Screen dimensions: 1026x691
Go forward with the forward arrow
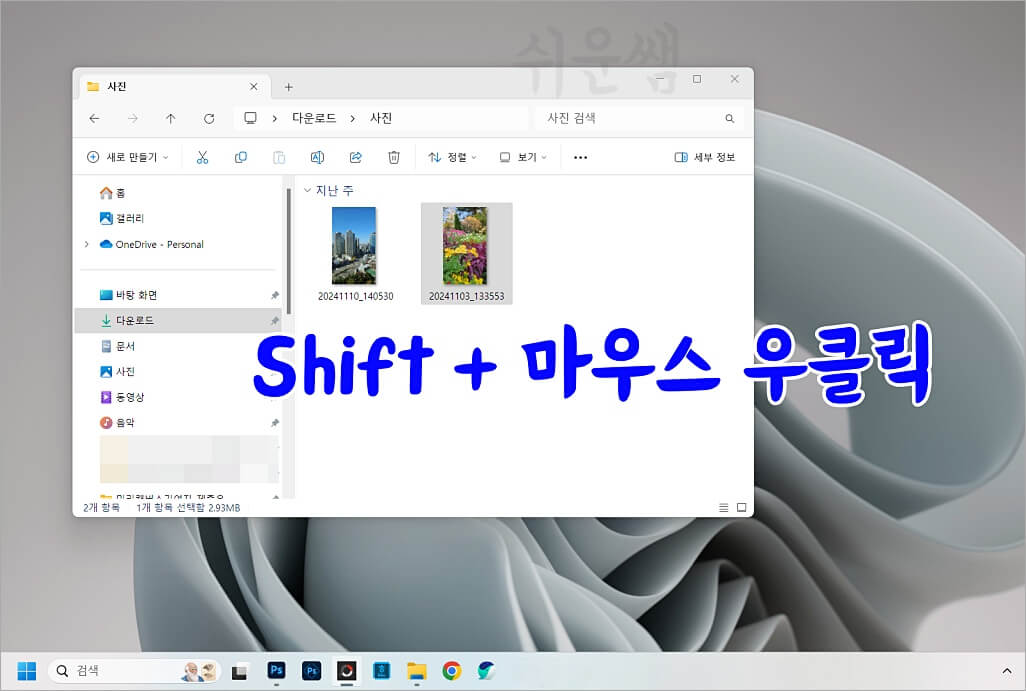[133, 118]
